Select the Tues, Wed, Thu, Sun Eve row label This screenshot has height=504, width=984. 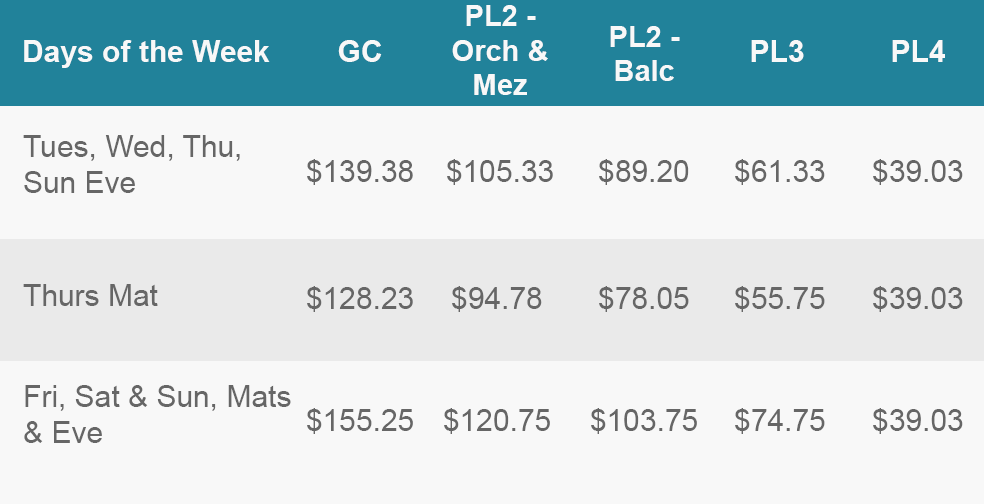132,164
